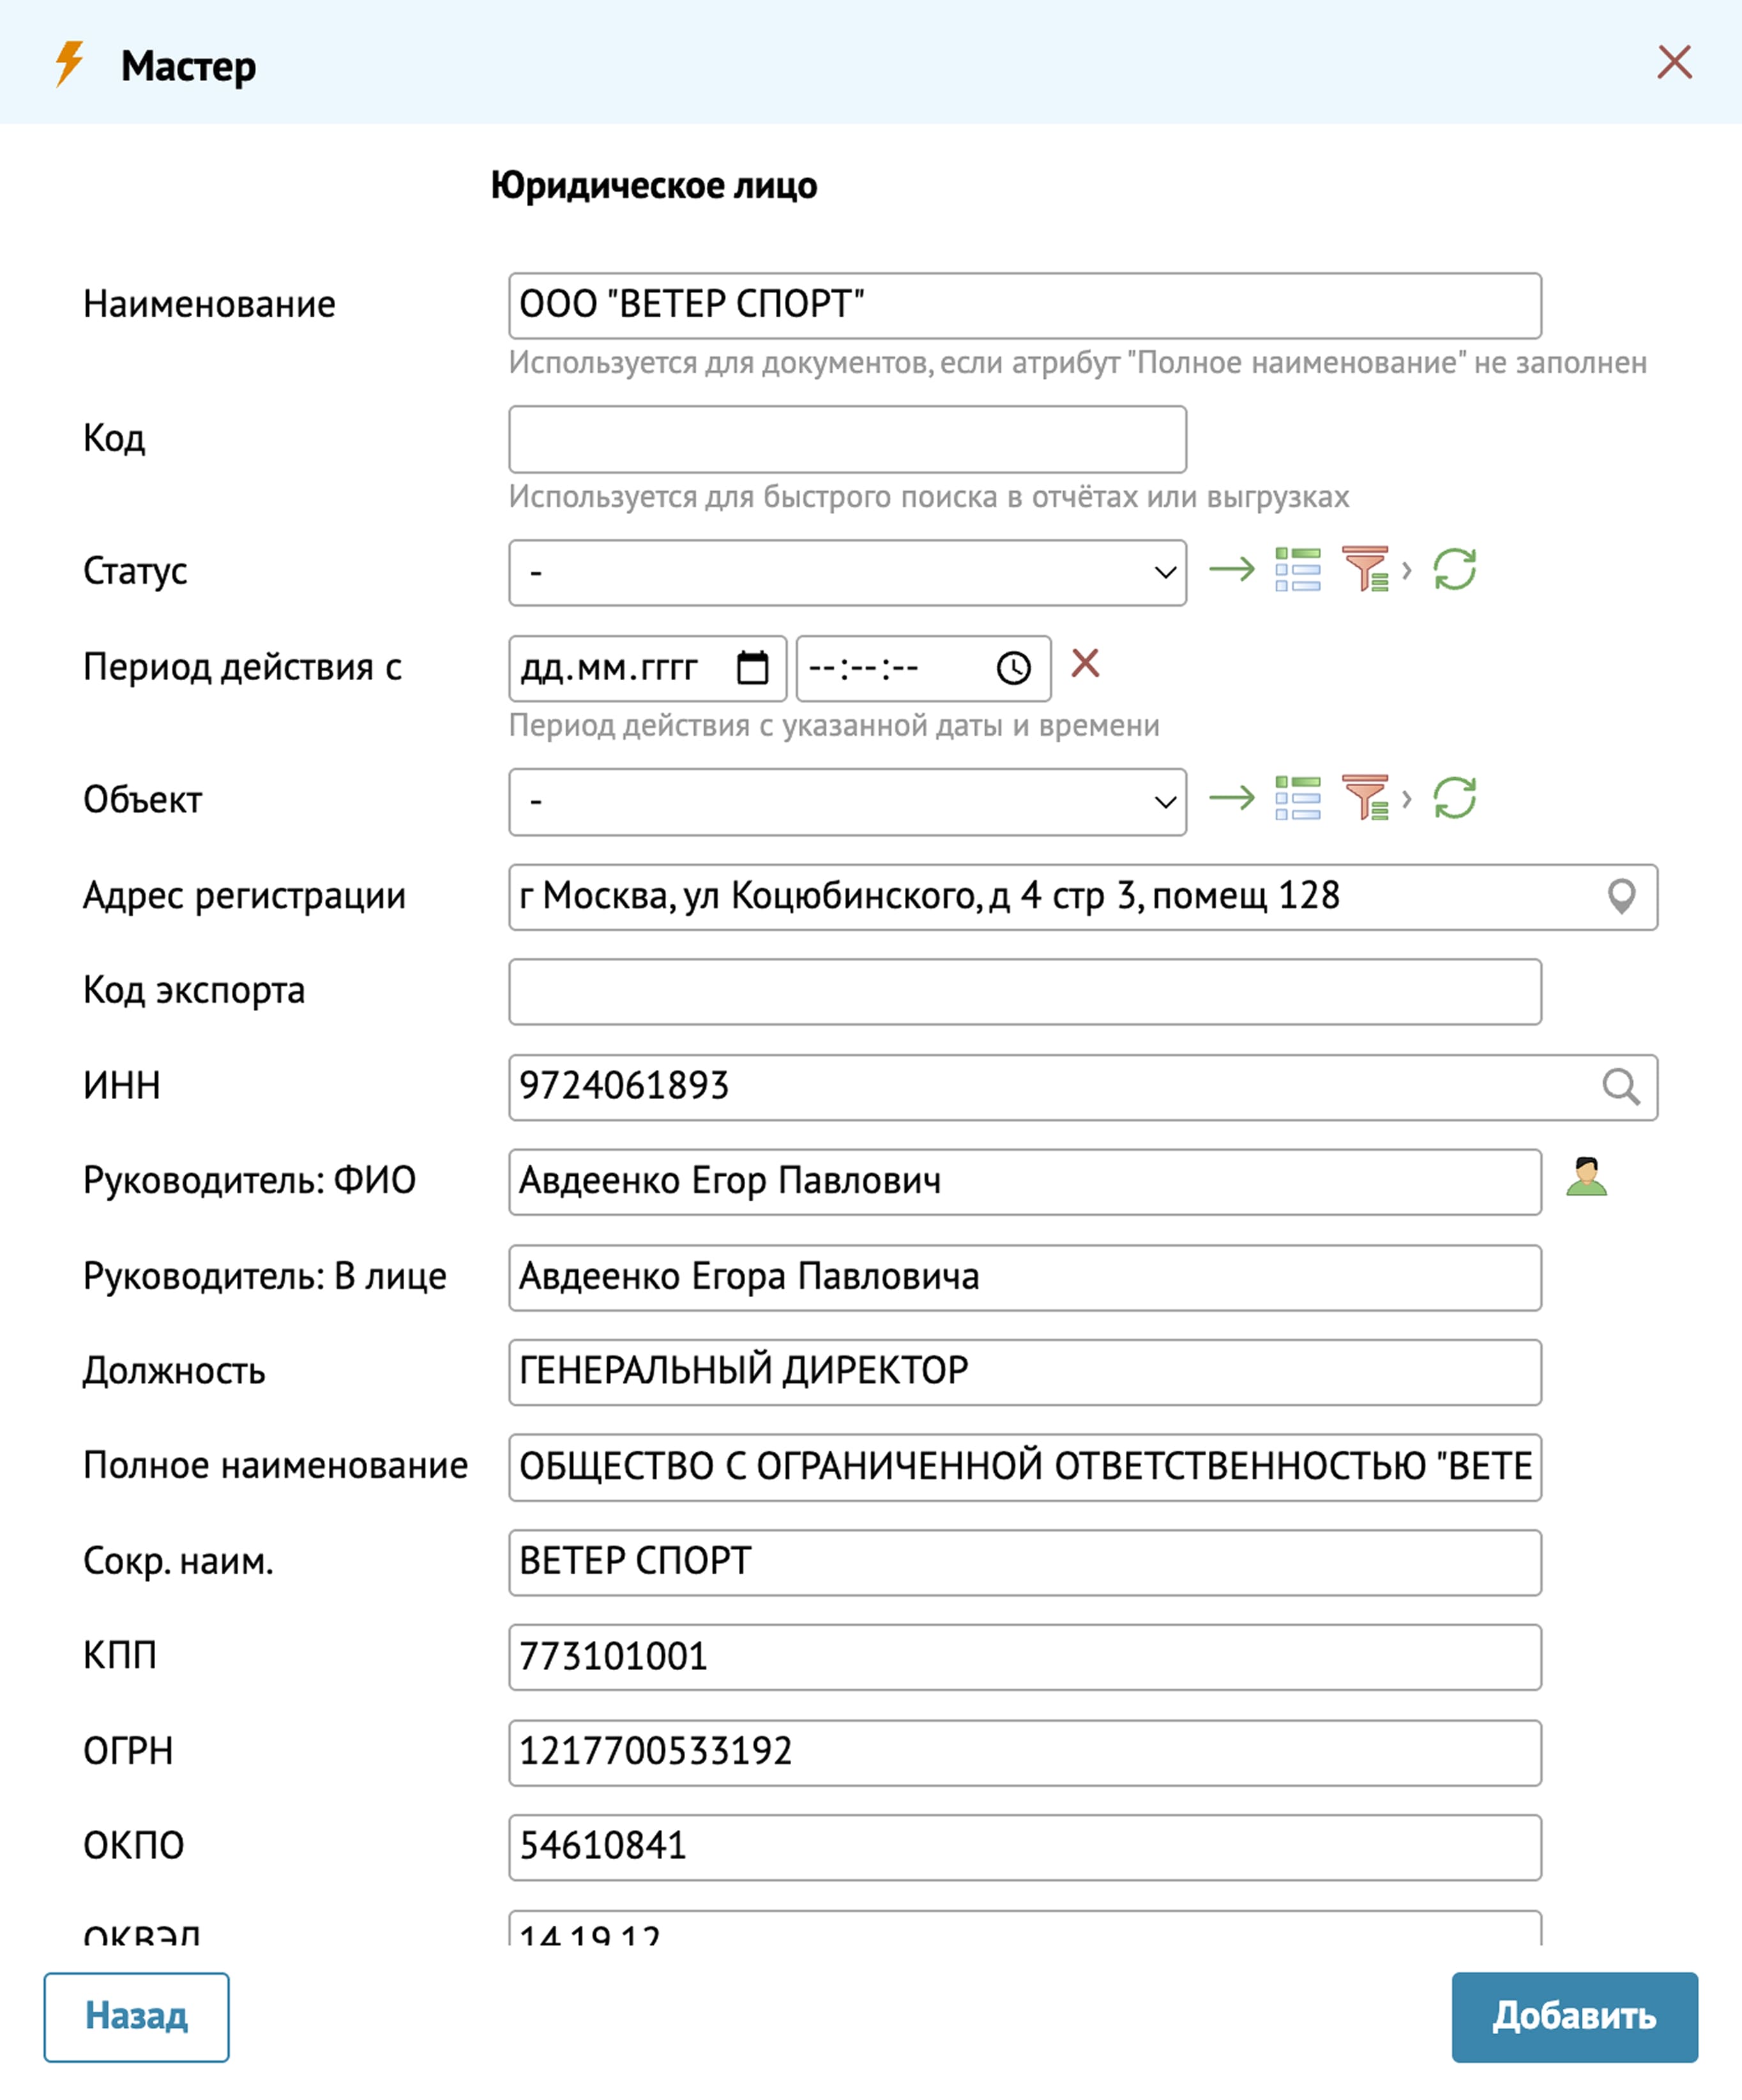Screen dimensions: 1742x2100
Task: Click into the Код input field
Action: 847,439
